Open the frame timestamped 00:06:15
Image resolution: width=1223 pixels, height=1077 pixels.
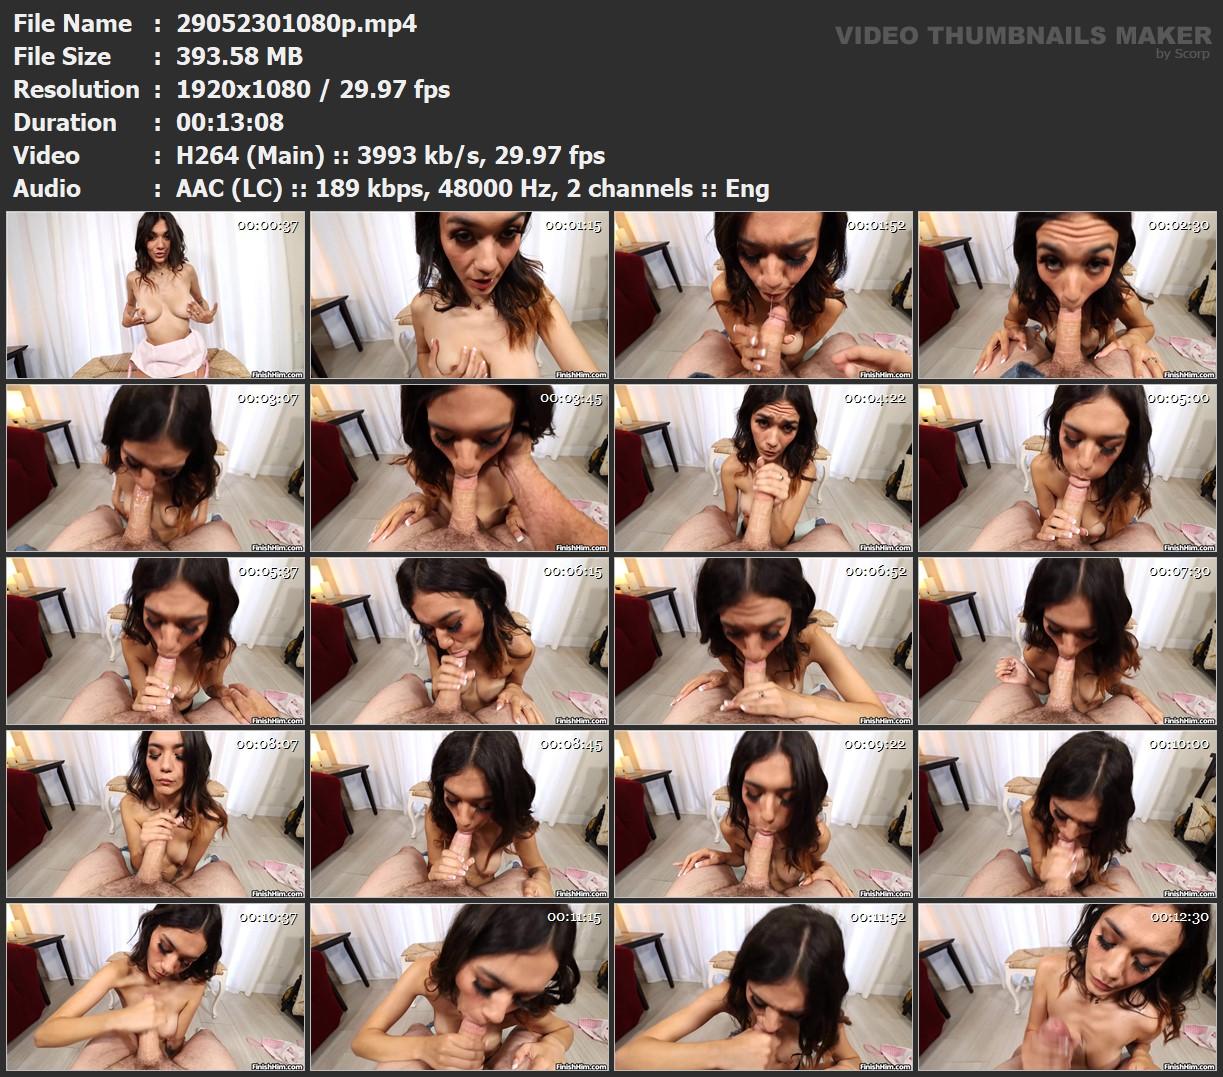pyautogui.click(x=459, y=641)
